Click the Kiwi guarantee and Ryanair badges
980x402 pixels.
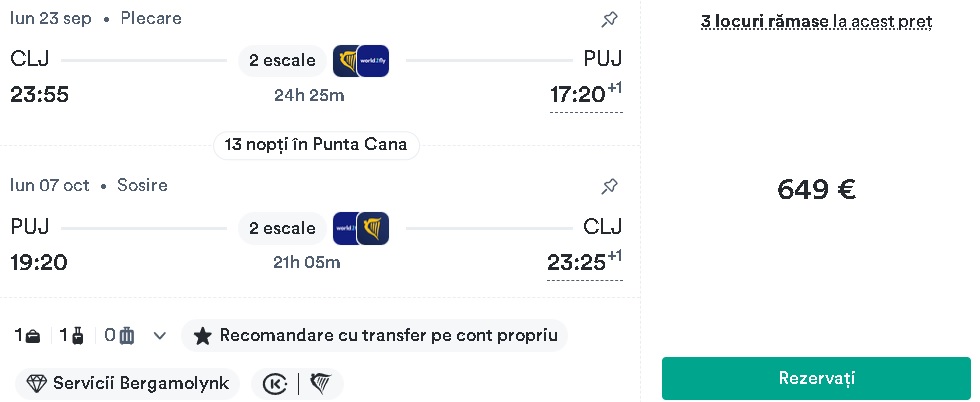click(298, 383)
